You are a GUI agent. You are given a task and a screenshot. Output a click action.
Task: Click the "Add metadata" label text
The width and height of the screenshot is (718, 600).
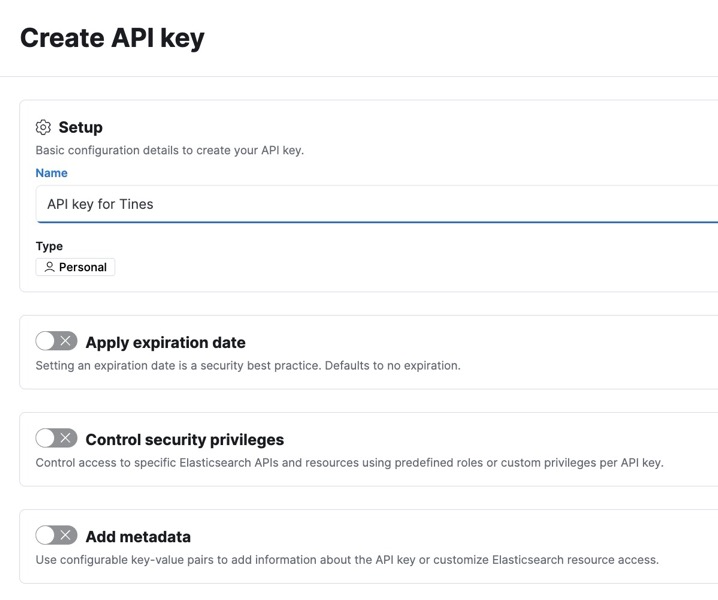(138, 536)
